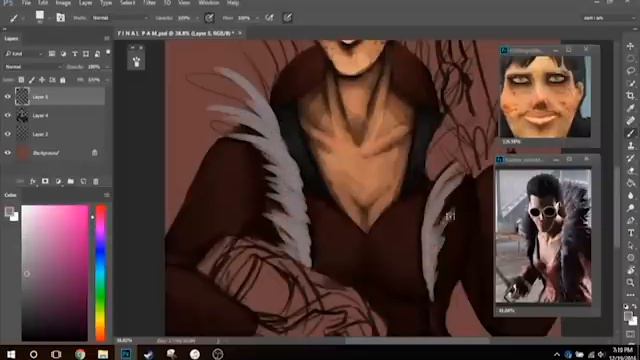The width and height of the screenshot is (640, 360).
Task: Toggle lock all padlock icon
Action: pos(63,80)
